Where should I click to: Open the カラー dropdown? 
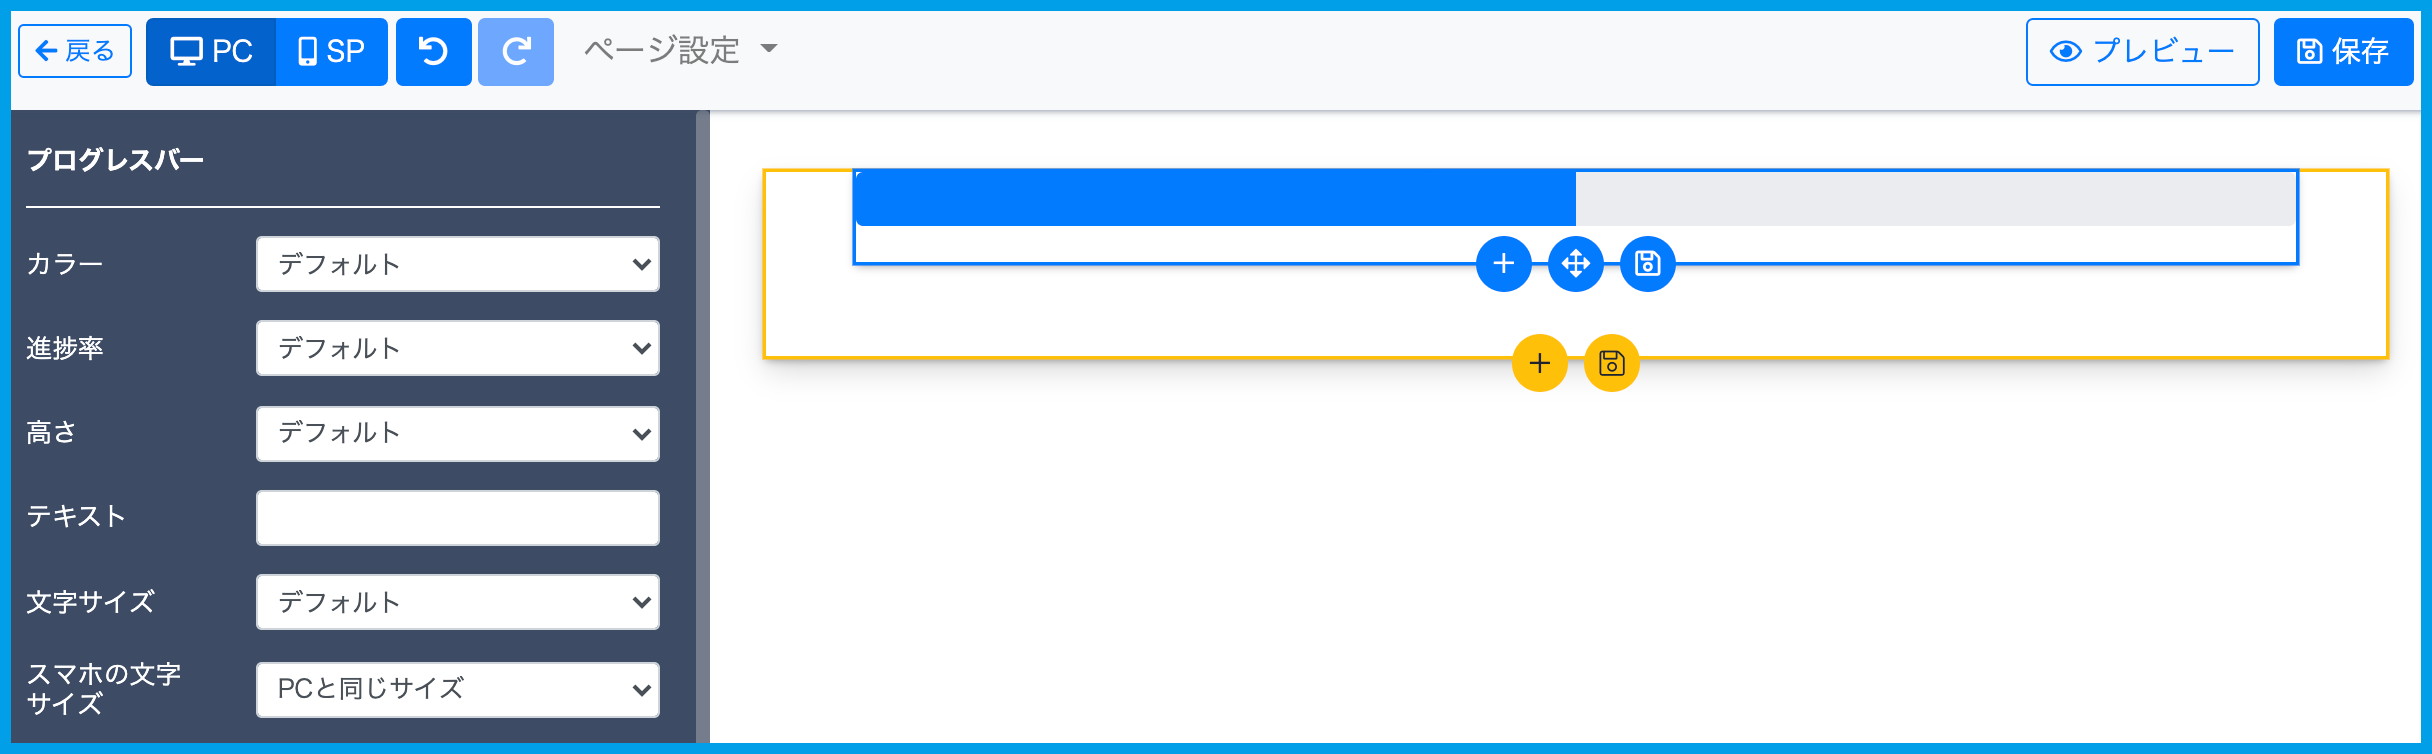click(457, 264)
